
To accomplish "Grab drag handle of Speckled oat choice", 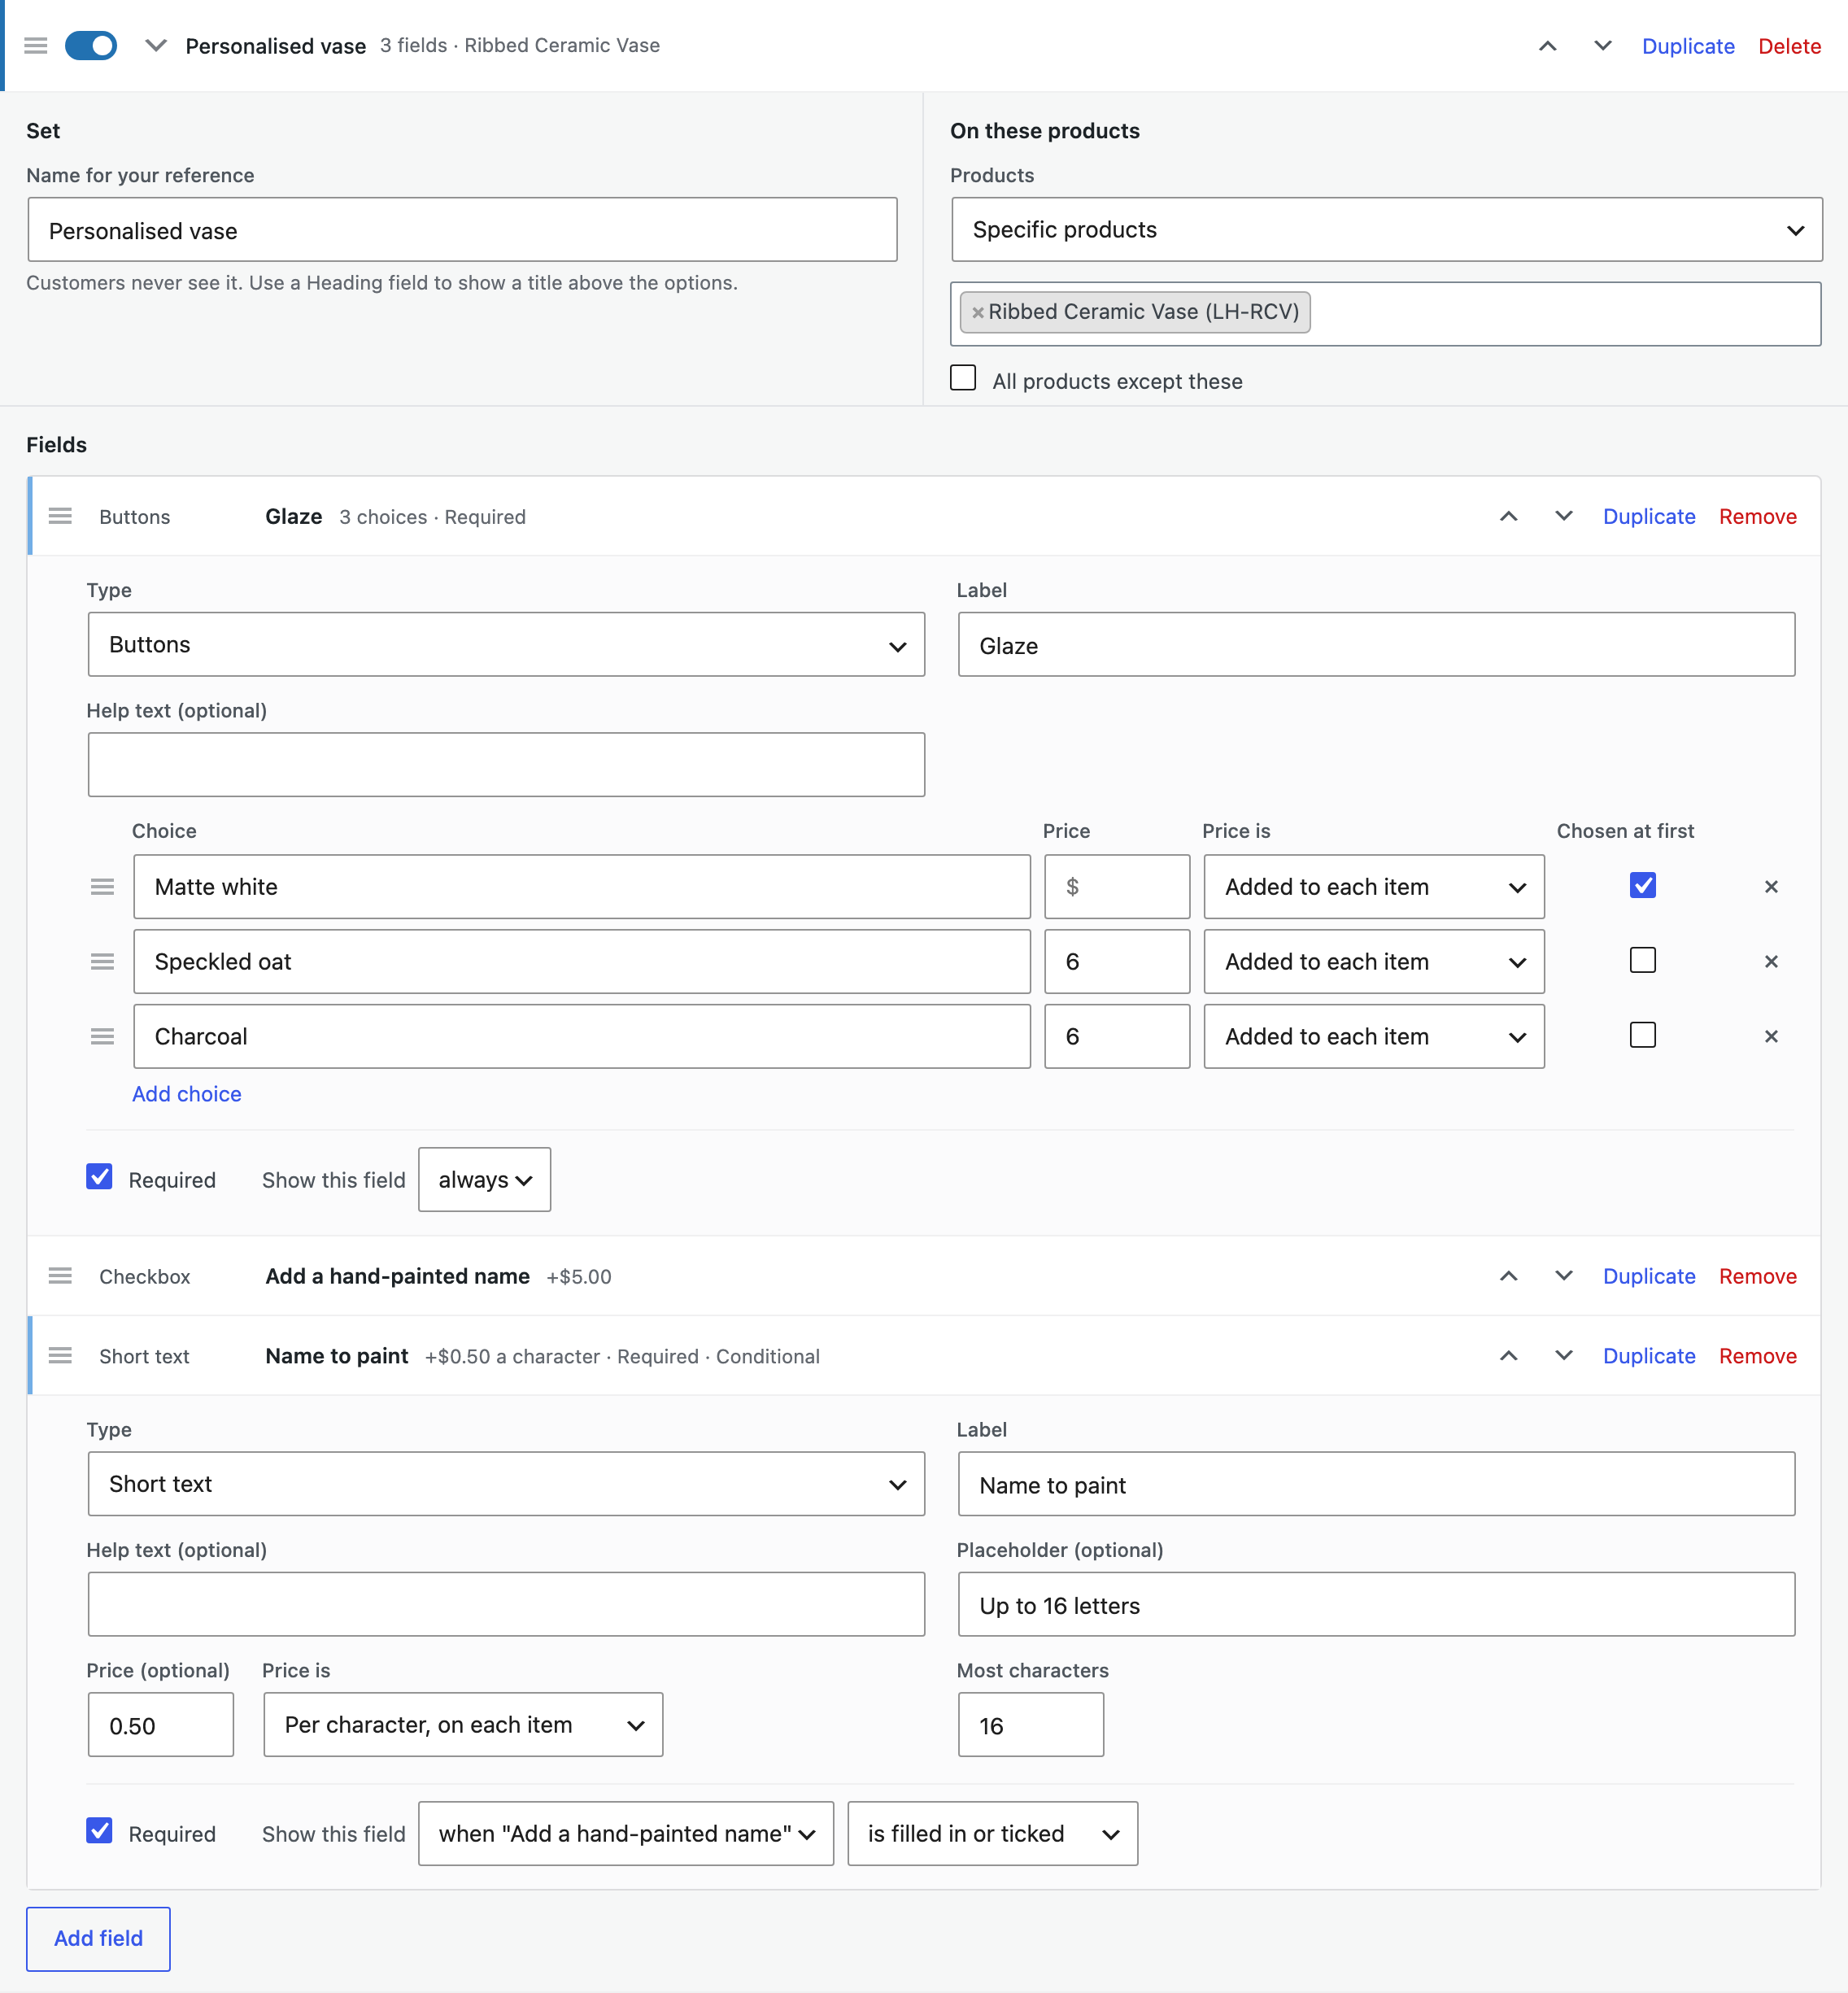I will 102,962.
